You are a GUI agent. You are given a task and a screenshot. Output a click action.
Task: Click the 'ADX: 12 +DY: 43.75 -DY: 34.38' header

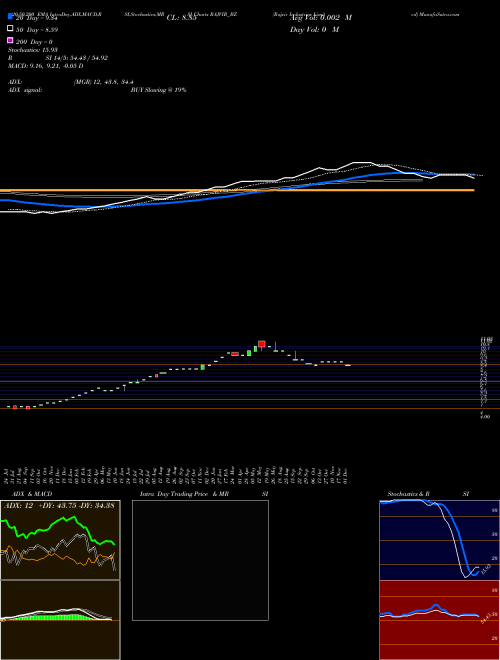[x=59, y=505]
